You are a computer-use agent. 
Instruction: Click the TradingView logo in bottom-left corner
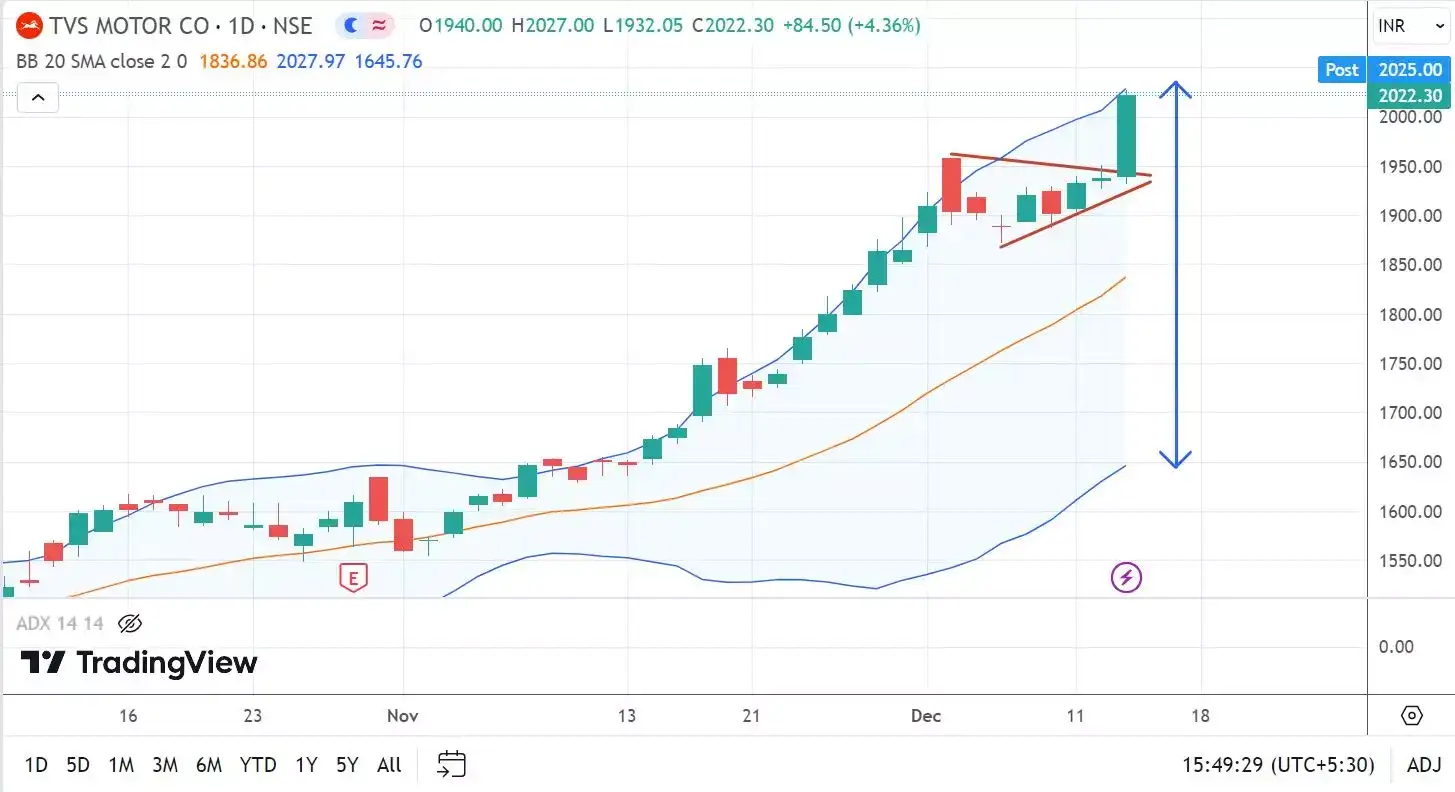[x=137, y=662]
